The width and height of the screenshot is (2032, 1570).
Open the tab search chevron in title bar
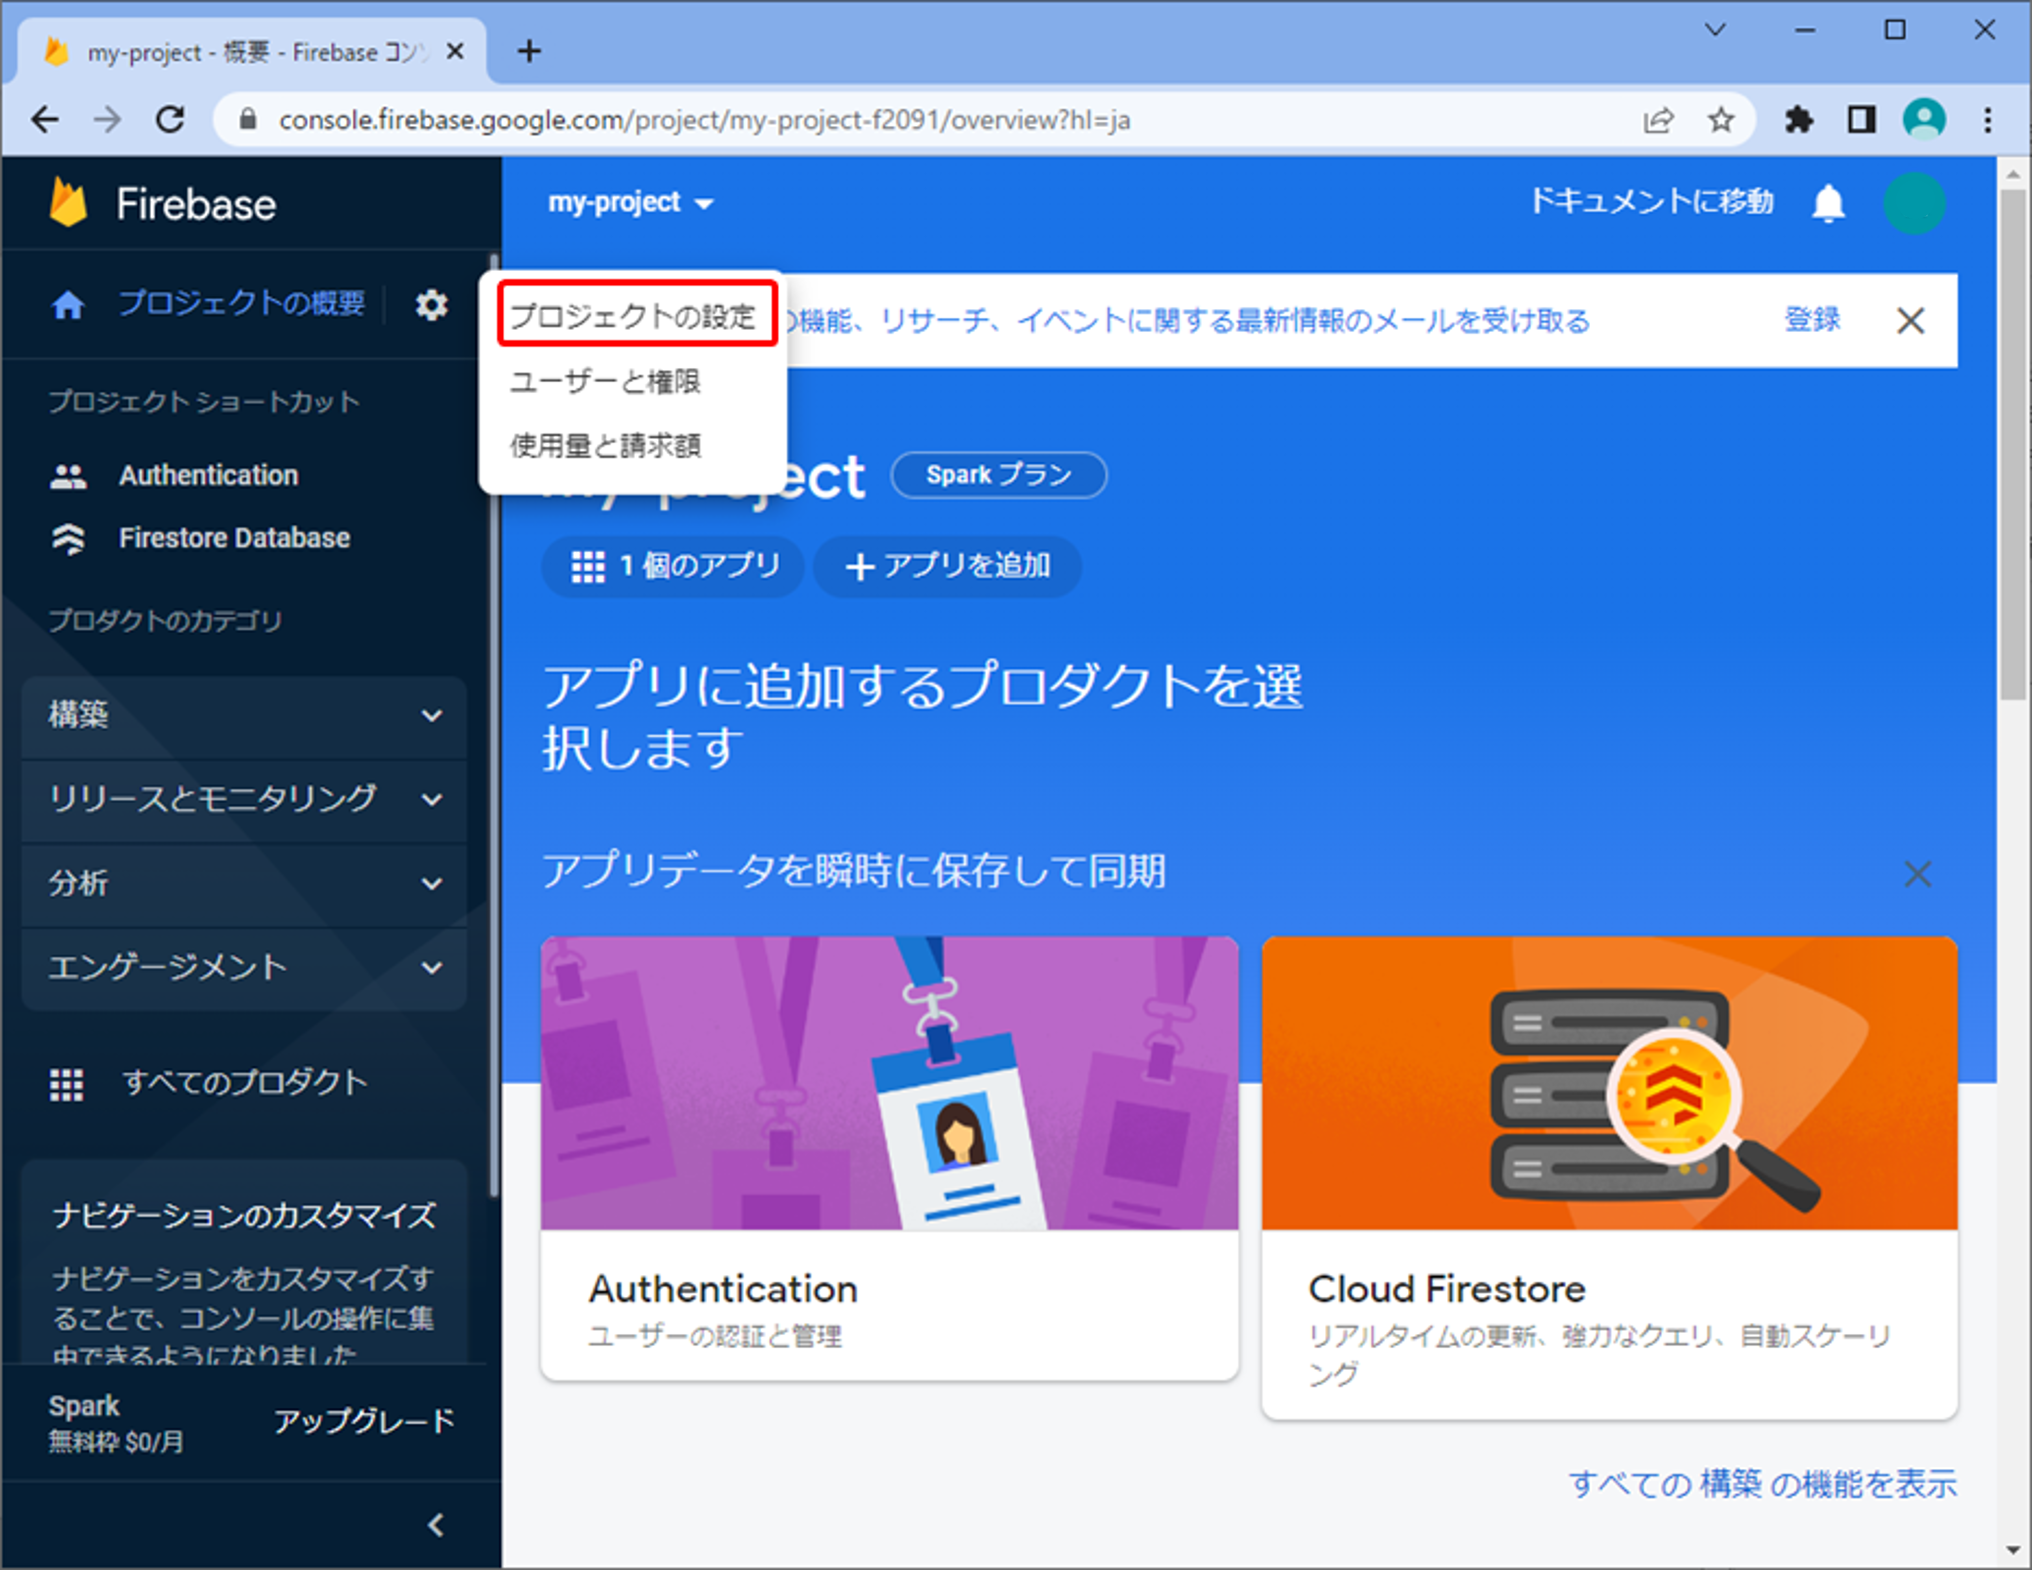1715,30
